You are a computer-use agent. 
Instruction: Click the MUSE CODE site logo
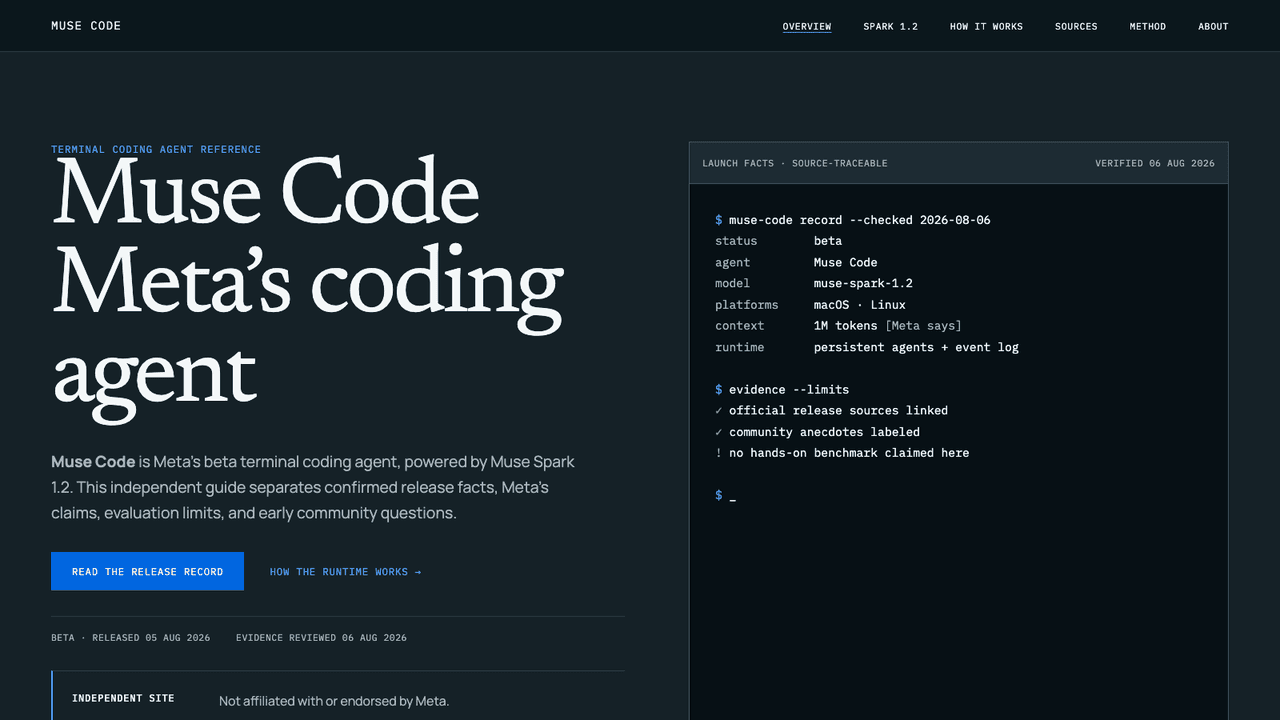click(x=86, y=26)
